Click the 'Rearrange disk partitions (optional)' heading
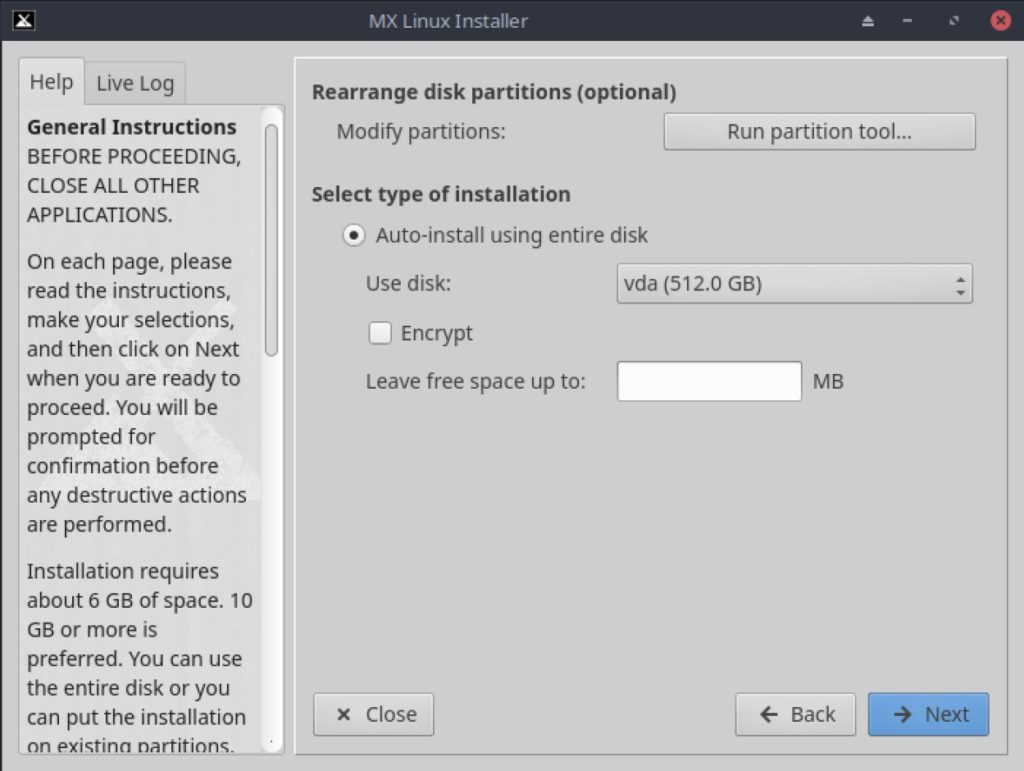 494,92
